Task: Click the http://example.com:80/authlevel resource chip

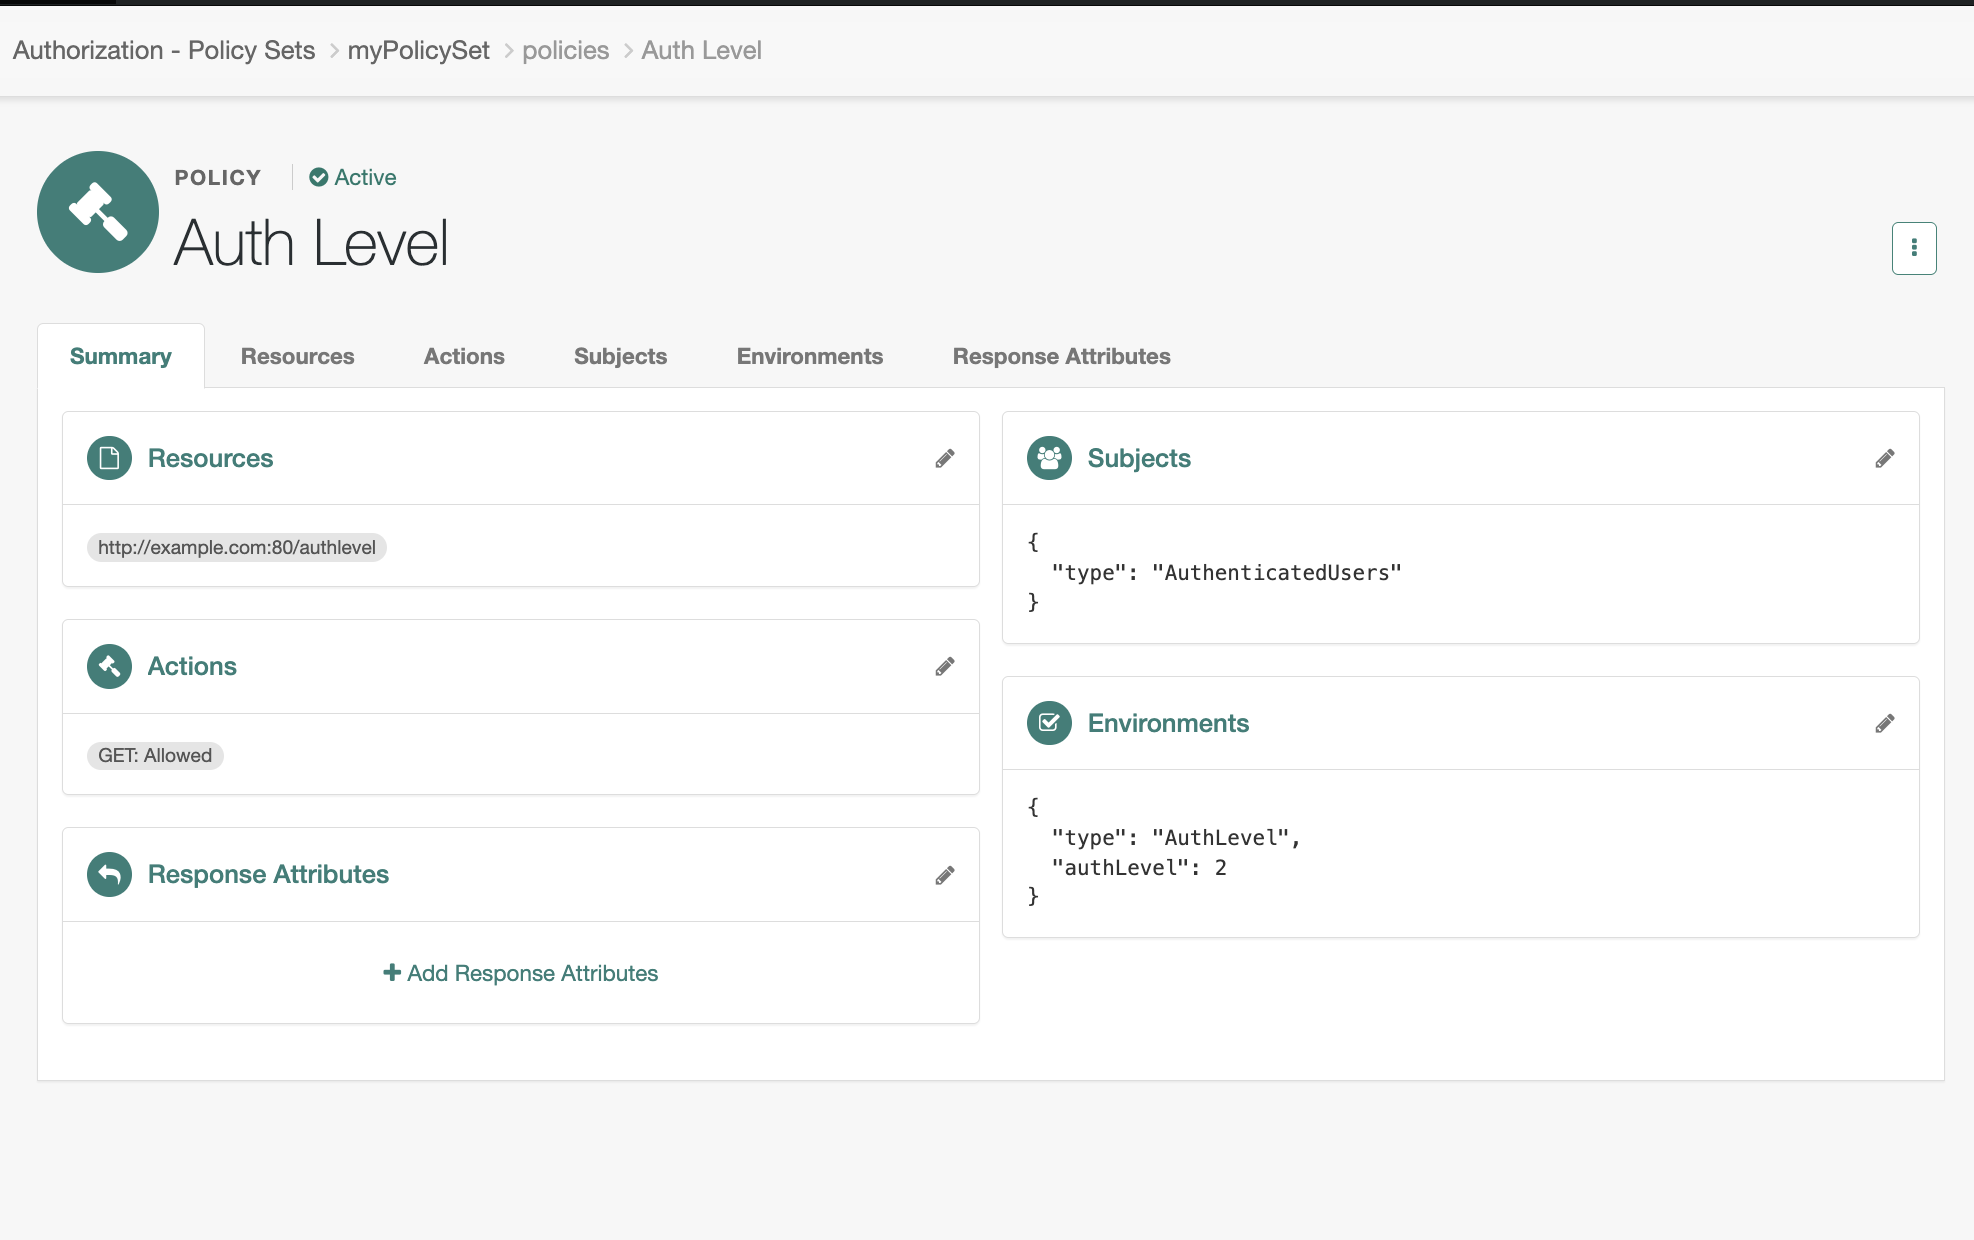Action: (236, 547)
